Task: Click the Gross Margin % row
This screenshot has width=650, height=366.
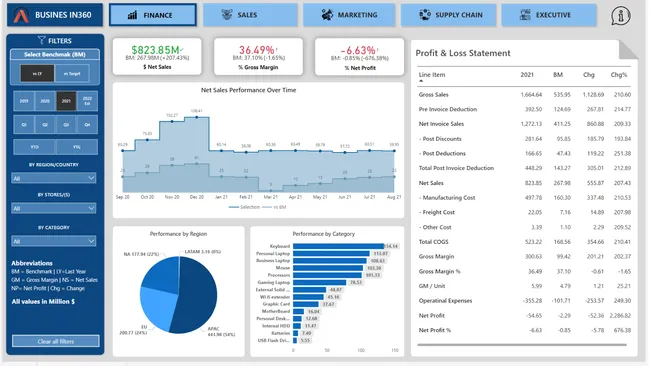Action: tap(524, 271)
